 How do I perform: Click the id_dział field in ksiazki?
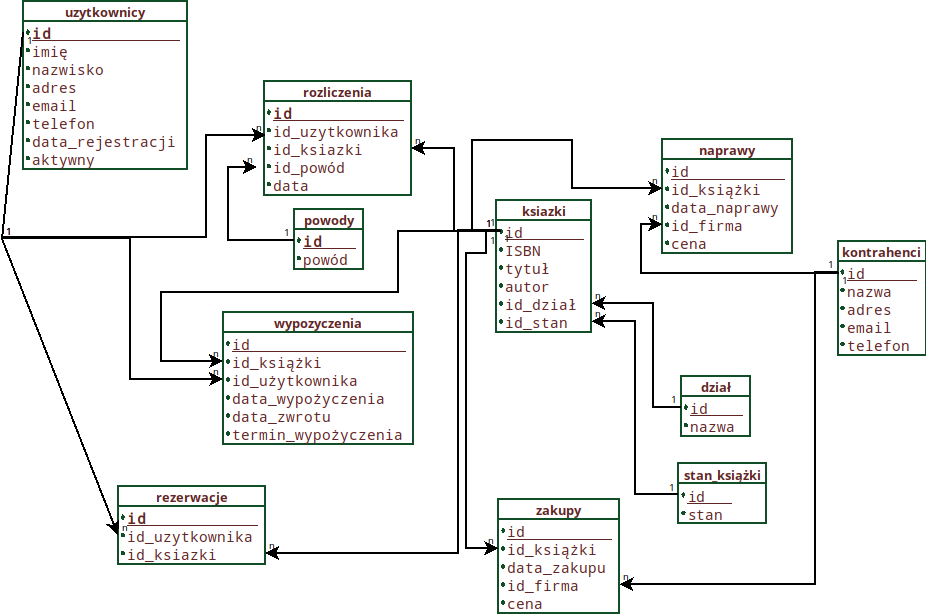click(x=540, y=305)
